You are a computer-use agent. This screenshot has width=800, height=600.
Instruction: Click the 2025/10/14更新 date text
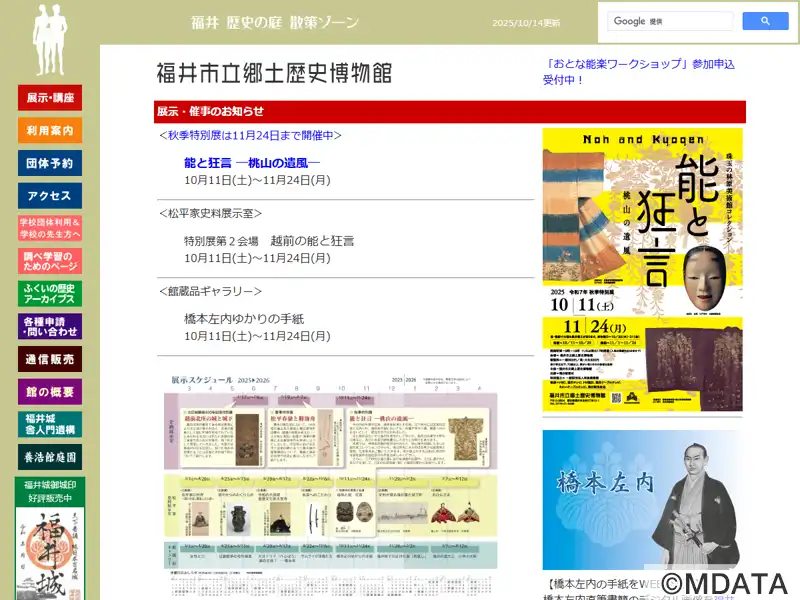(x=526, y=23)
